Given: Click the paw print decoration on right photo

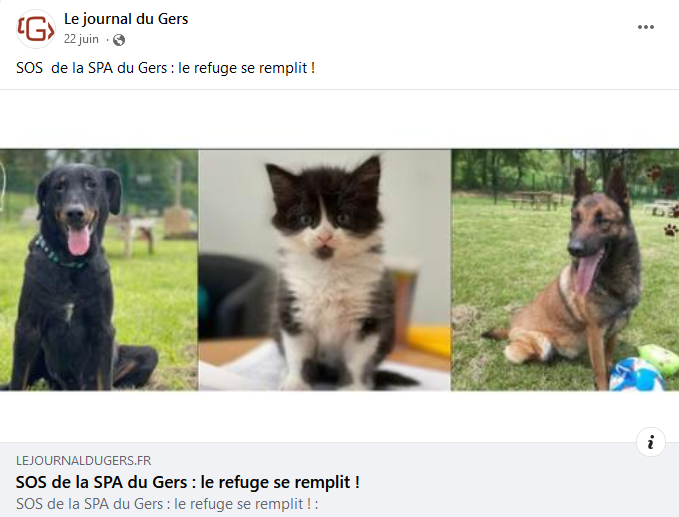Looking at the screenshot, I should point(670,229).
